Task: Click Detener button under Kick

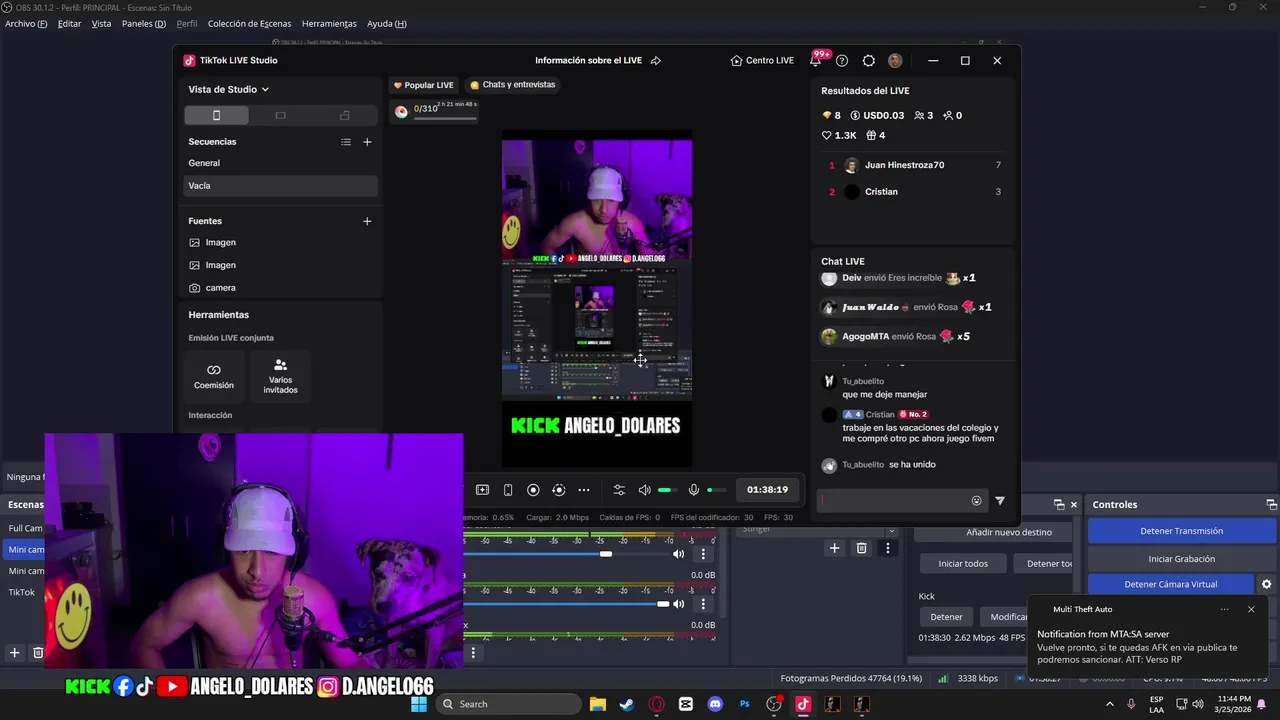Action: (x=946, y=617)
